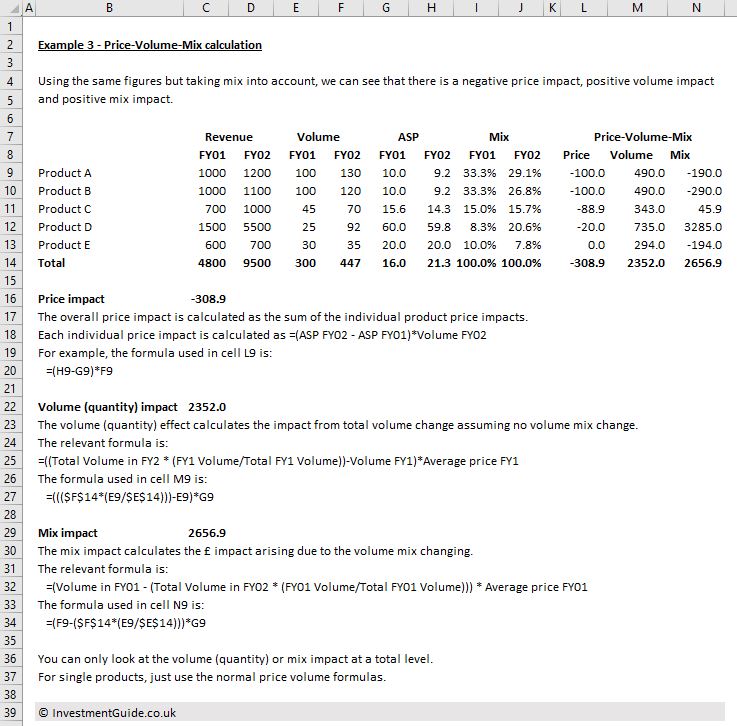Select column M header
Viewport: 737px width, 726px height.
(637, 8)
